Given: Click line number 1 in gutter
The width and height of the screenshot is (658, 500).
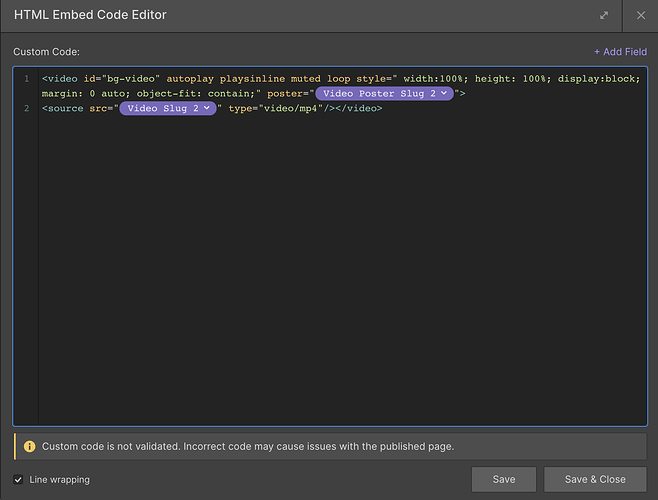Looking at the screenshot, I should (x=26, y=79).
